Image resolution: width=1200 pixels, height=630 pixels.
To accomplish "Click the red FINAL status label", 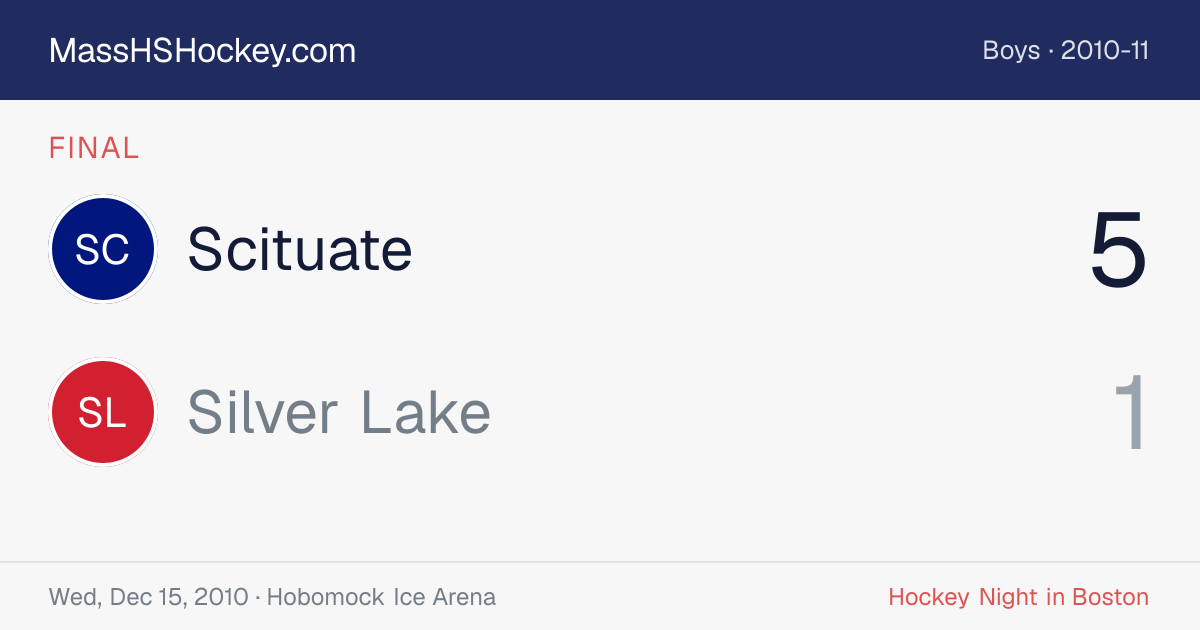I will point(94,148).
